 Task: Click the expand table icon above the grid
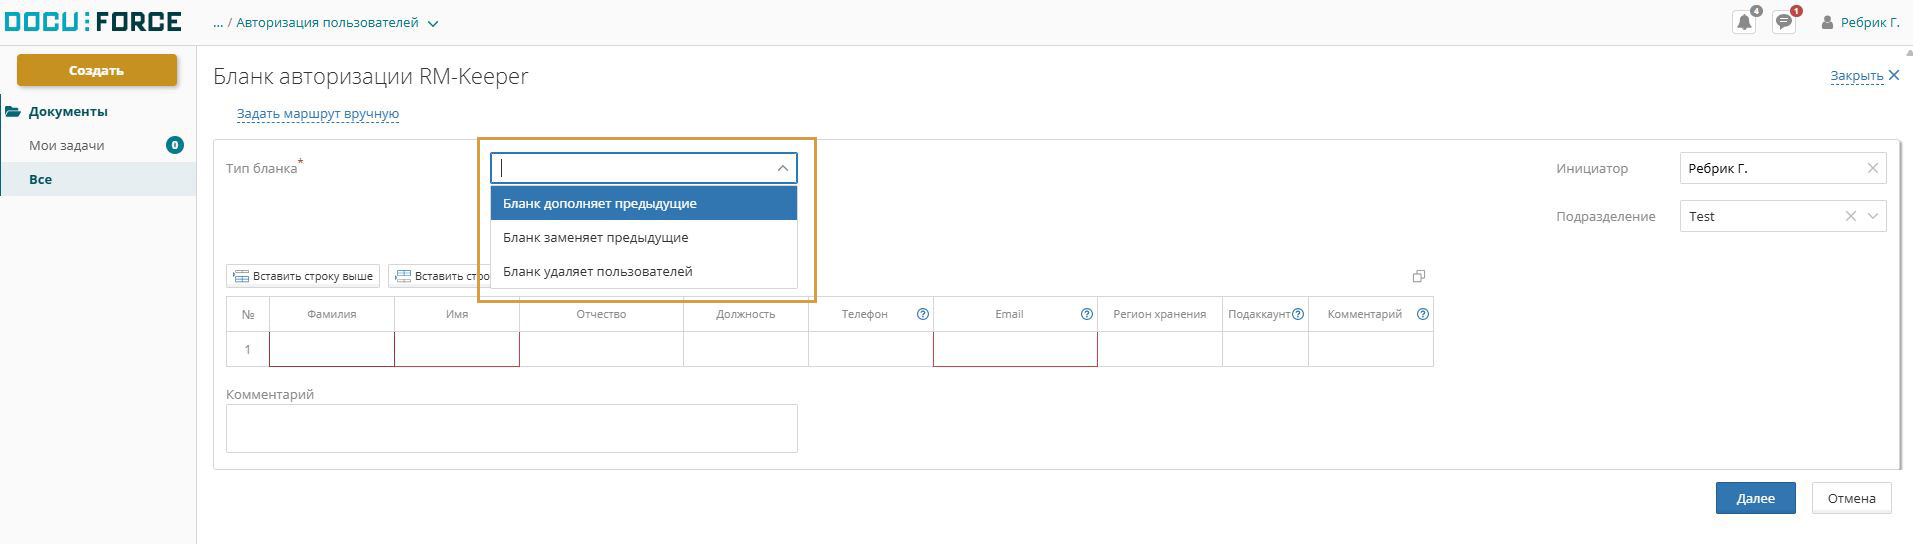1418,276
